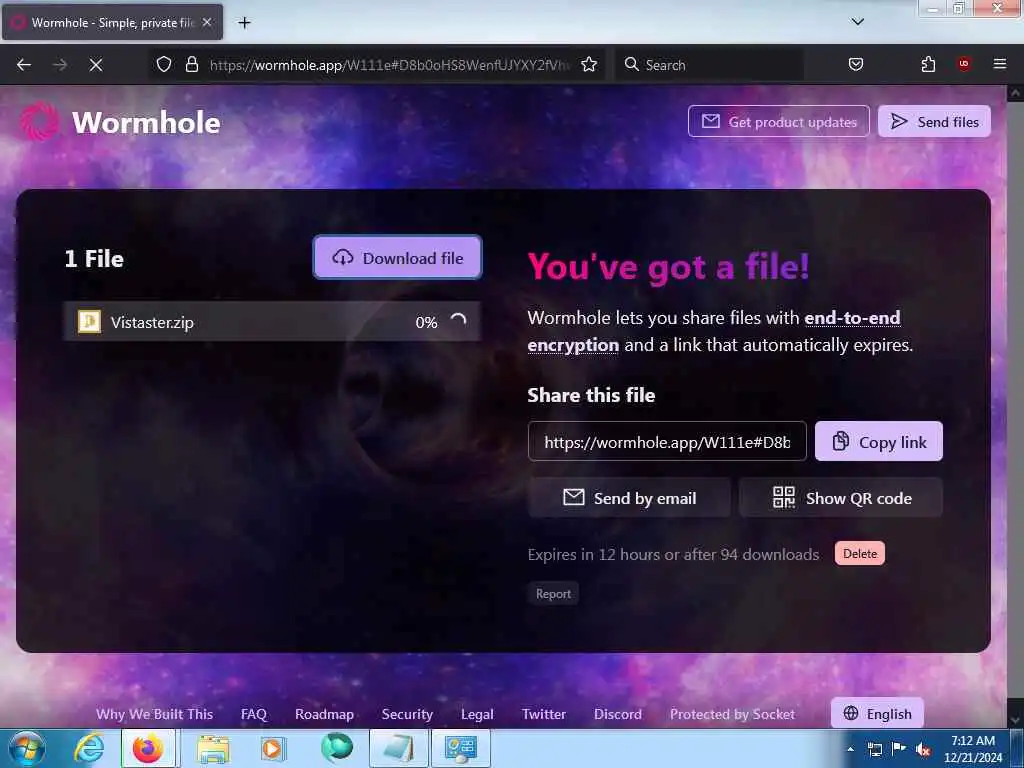Click the 0% download progress spinner
The height and width of the screenshot is (768, 1024).
coord(458,321)
